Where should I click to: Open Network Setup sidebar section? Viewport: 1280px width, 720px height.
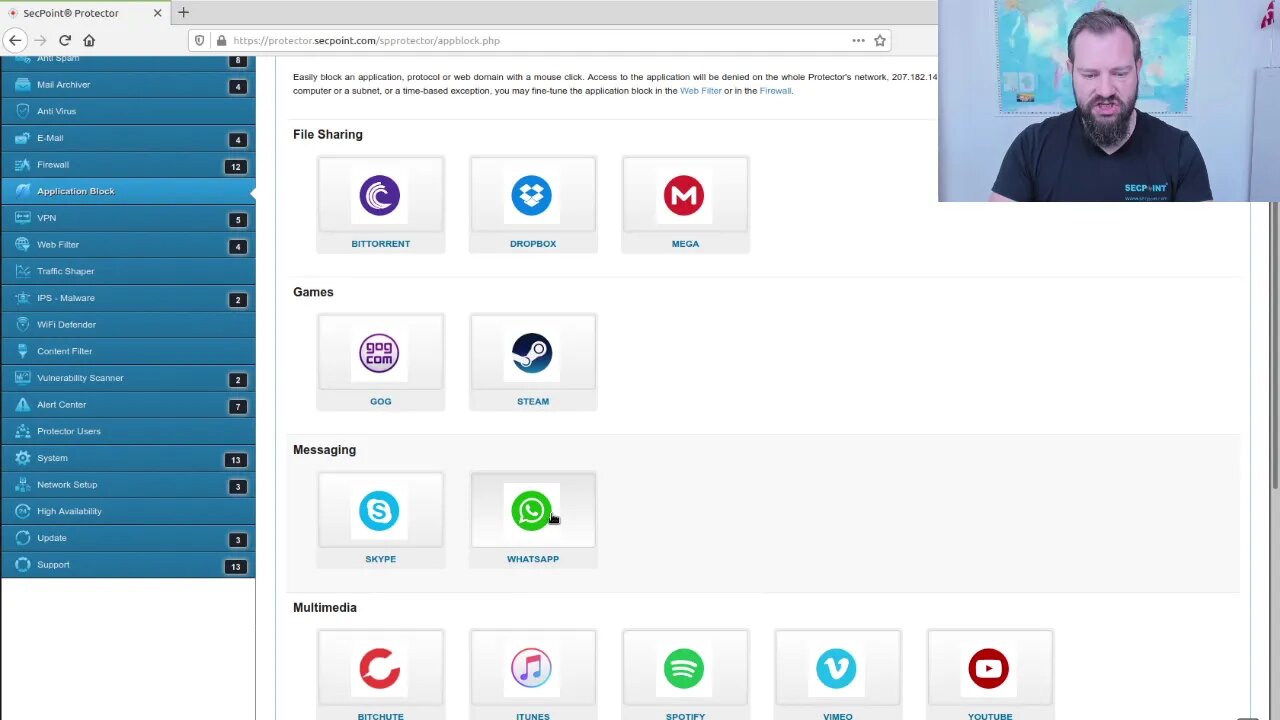127,485
